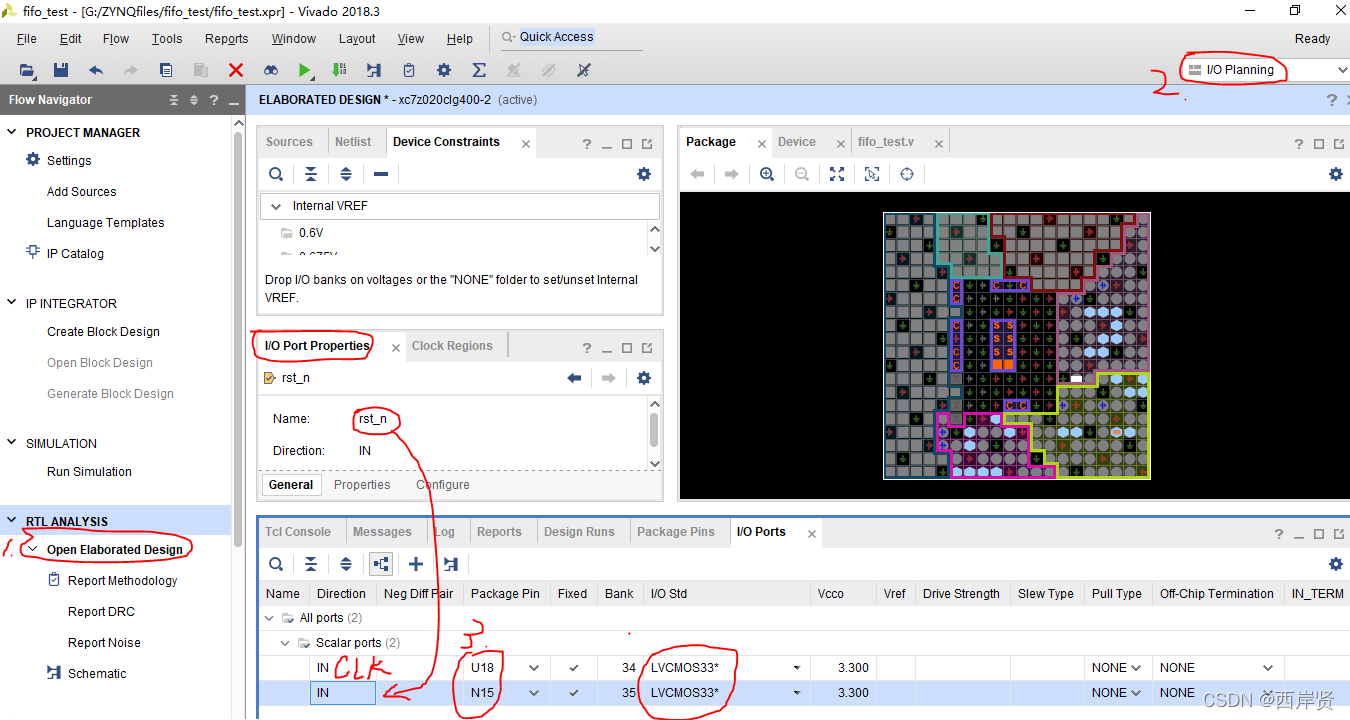Open toolbar Settings gear icon
This screenshot has width=1350, height=720.
[x=444, y=70]
